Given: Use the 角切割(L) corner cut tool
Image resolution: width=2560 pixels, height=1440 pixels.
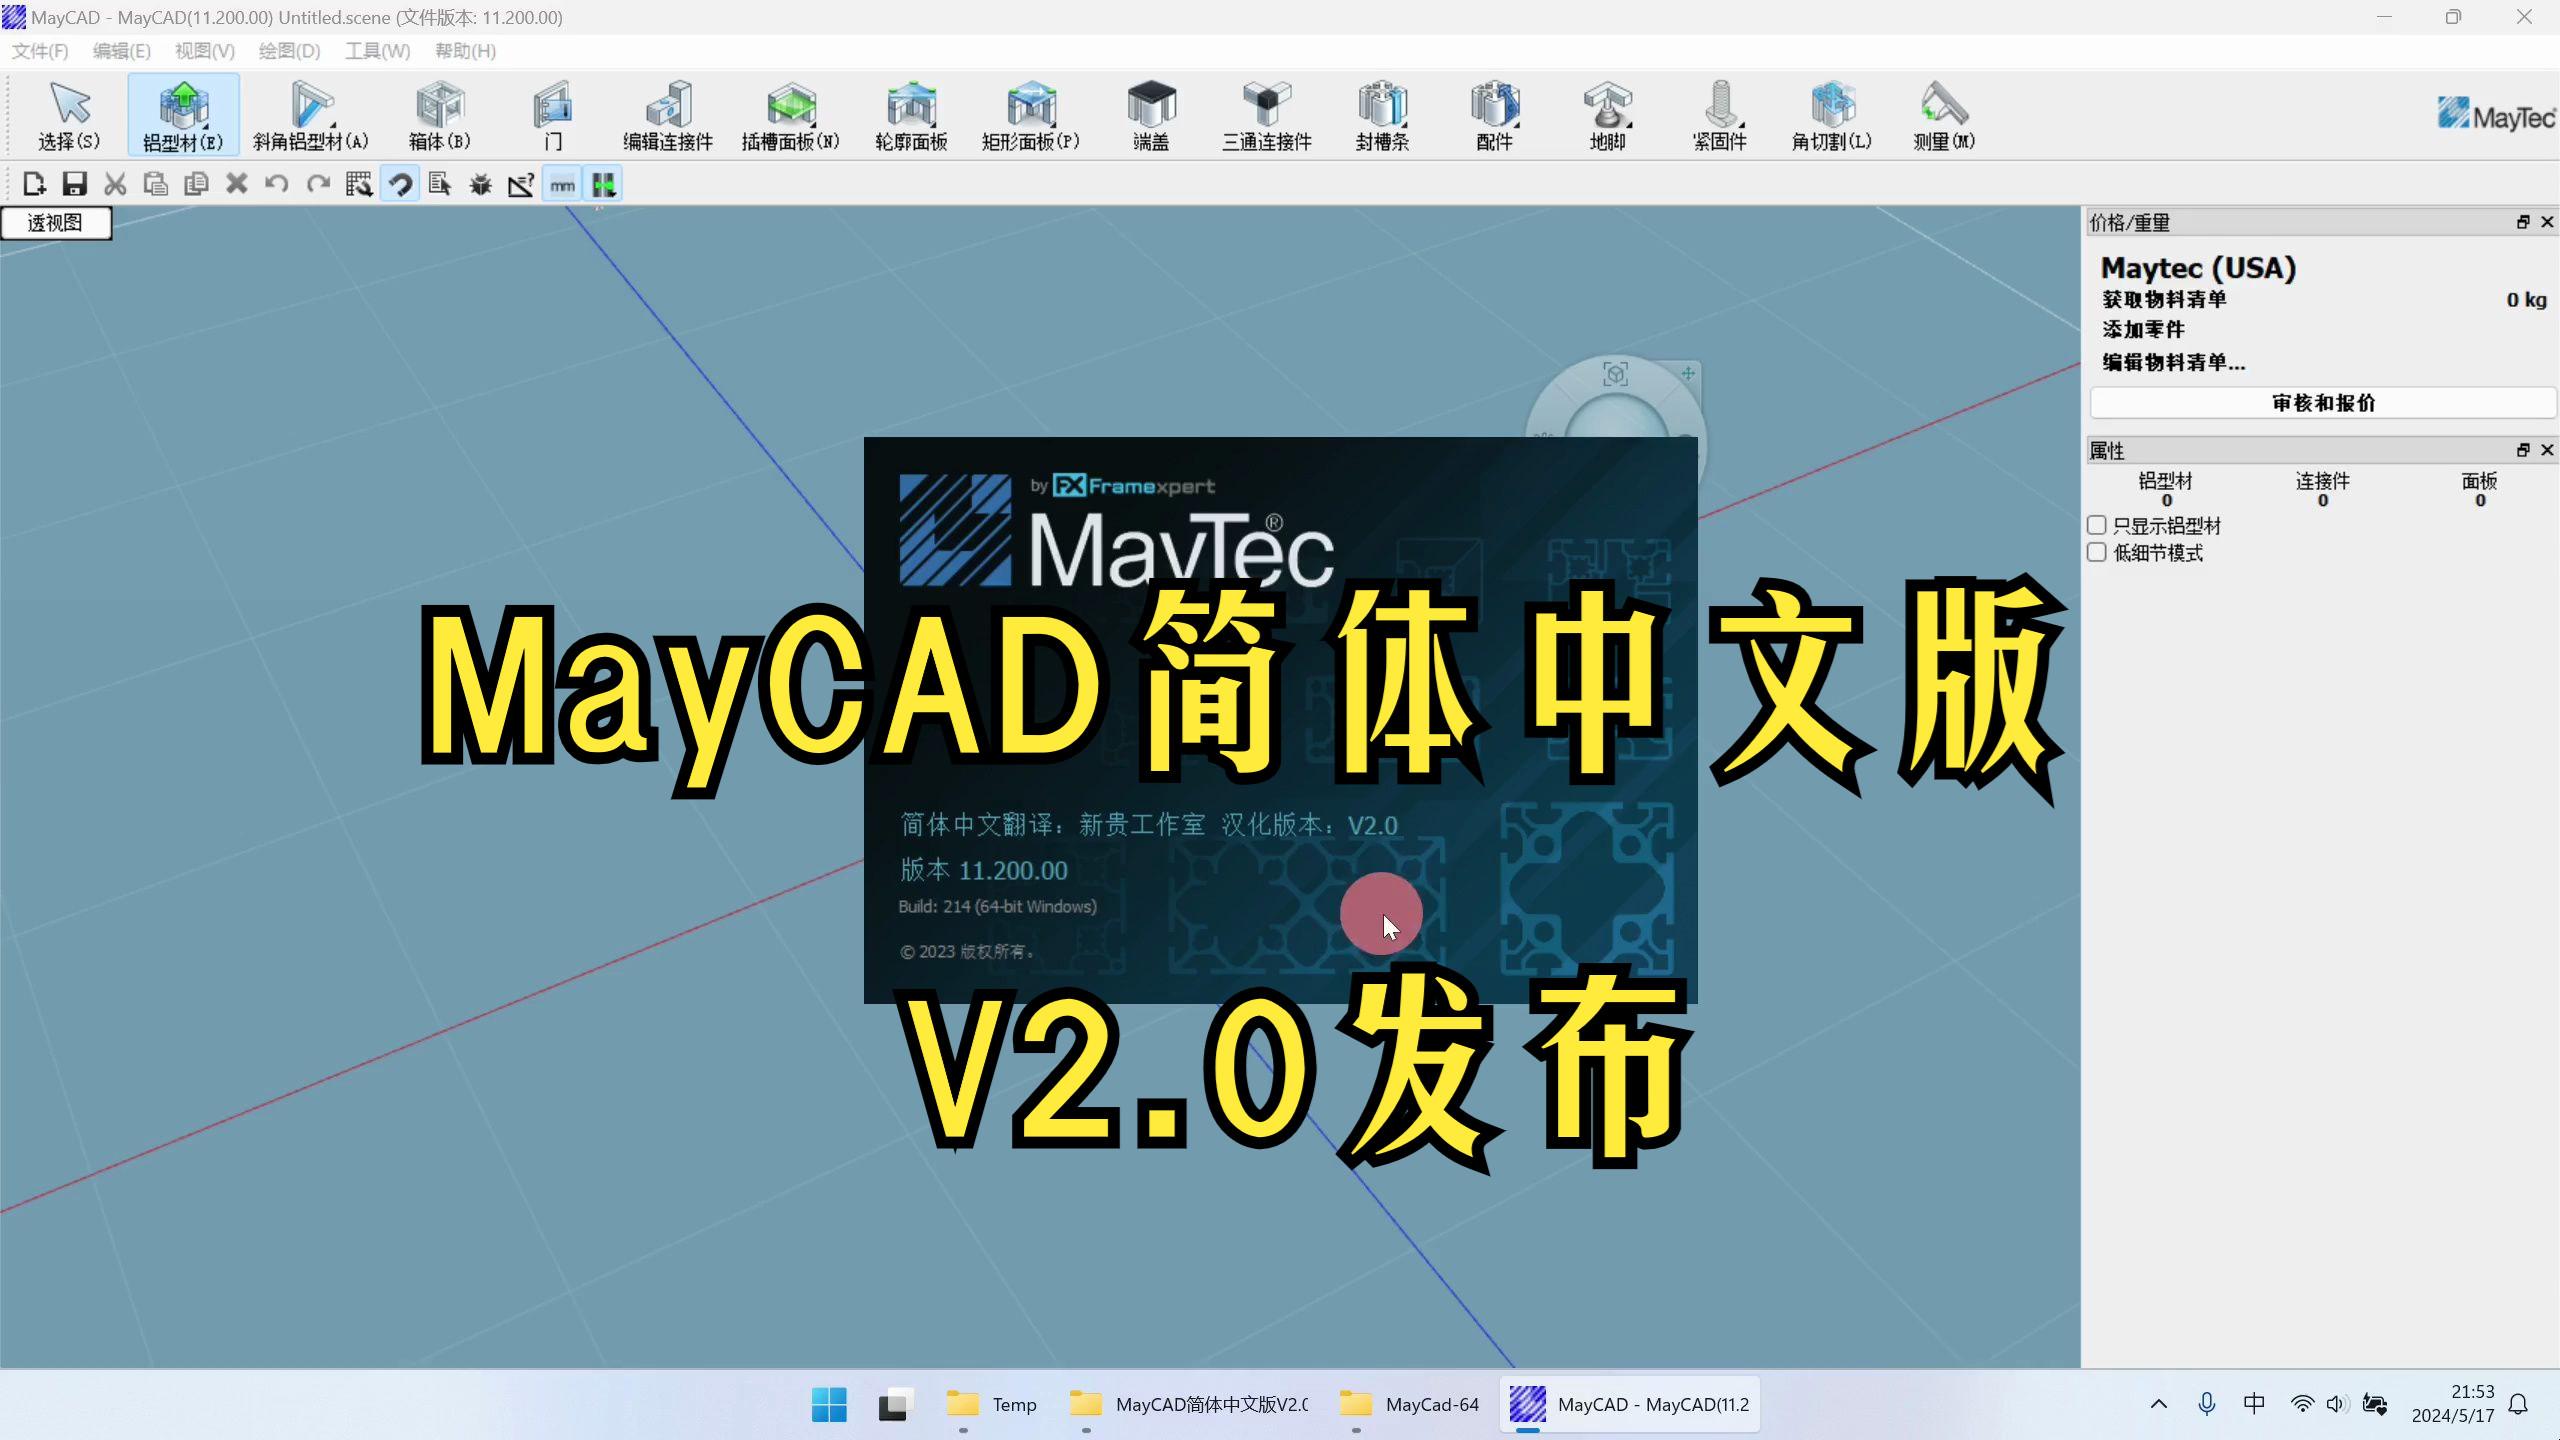Looking at the screenshot, I should (x=1832, y=115).
